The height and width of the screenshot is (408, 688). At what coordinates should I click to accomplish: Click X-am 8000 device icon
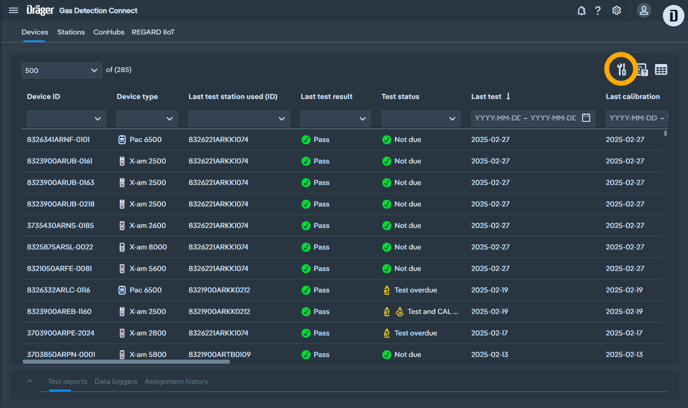coord(122,247)
